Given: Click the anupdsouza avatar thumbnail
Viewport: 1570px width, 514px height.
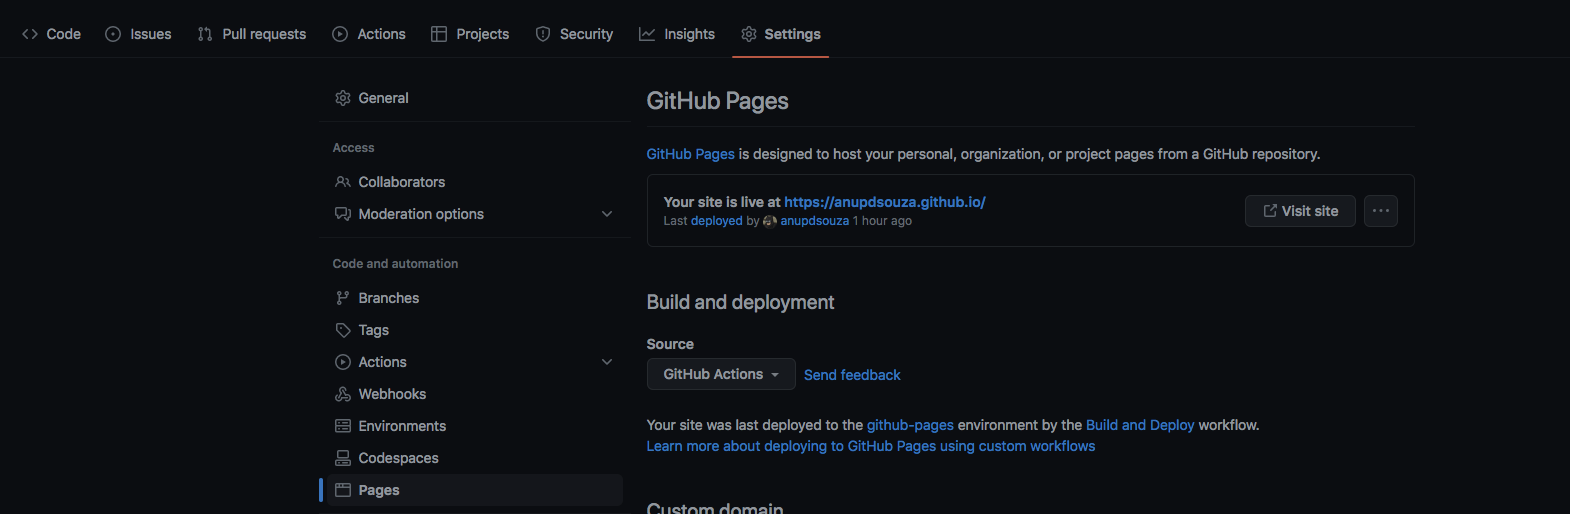Looking at the screenshot, I should [770, 221].
